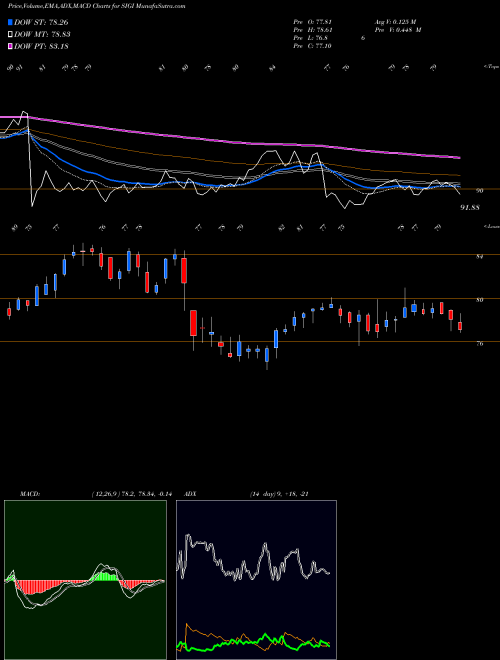Open the dark blue ADX indicator panel
This screenshot has height=660, width=500.
point(256,580)
